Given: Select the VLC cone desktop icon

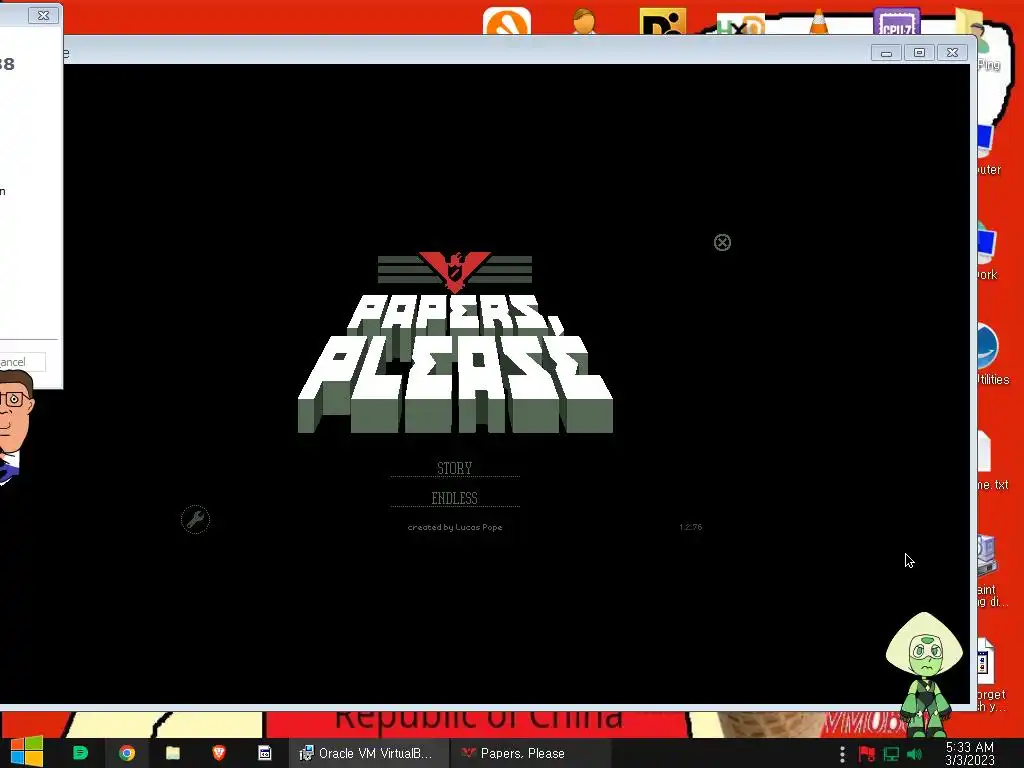Looking at the screenshot, I should tap(819, 22).
